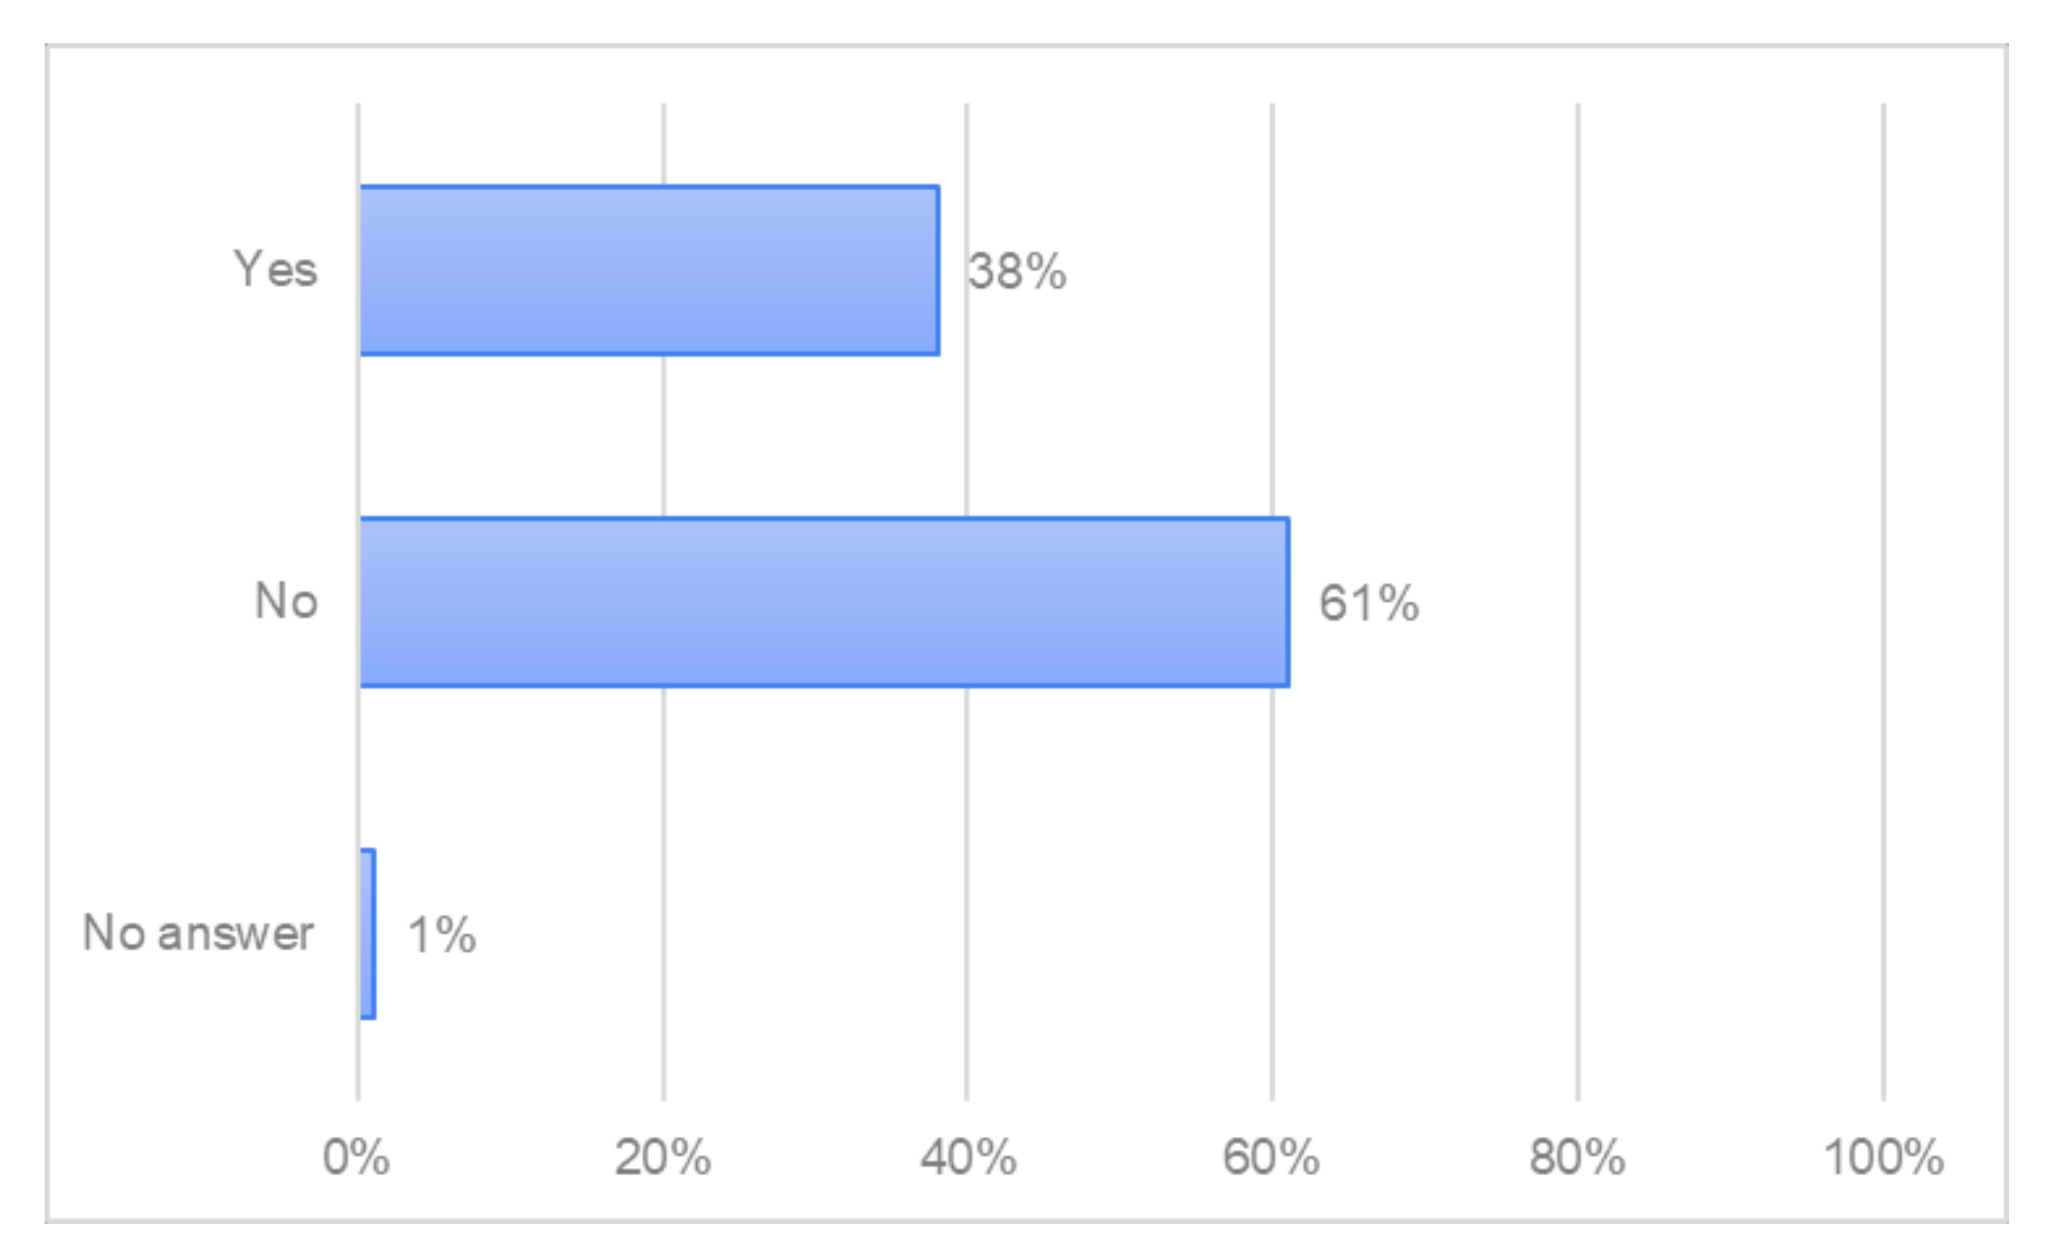Click the small No answer bar
This screenshot has width=2057, height=1254.
pyautogui.click(x=368, y=934)
